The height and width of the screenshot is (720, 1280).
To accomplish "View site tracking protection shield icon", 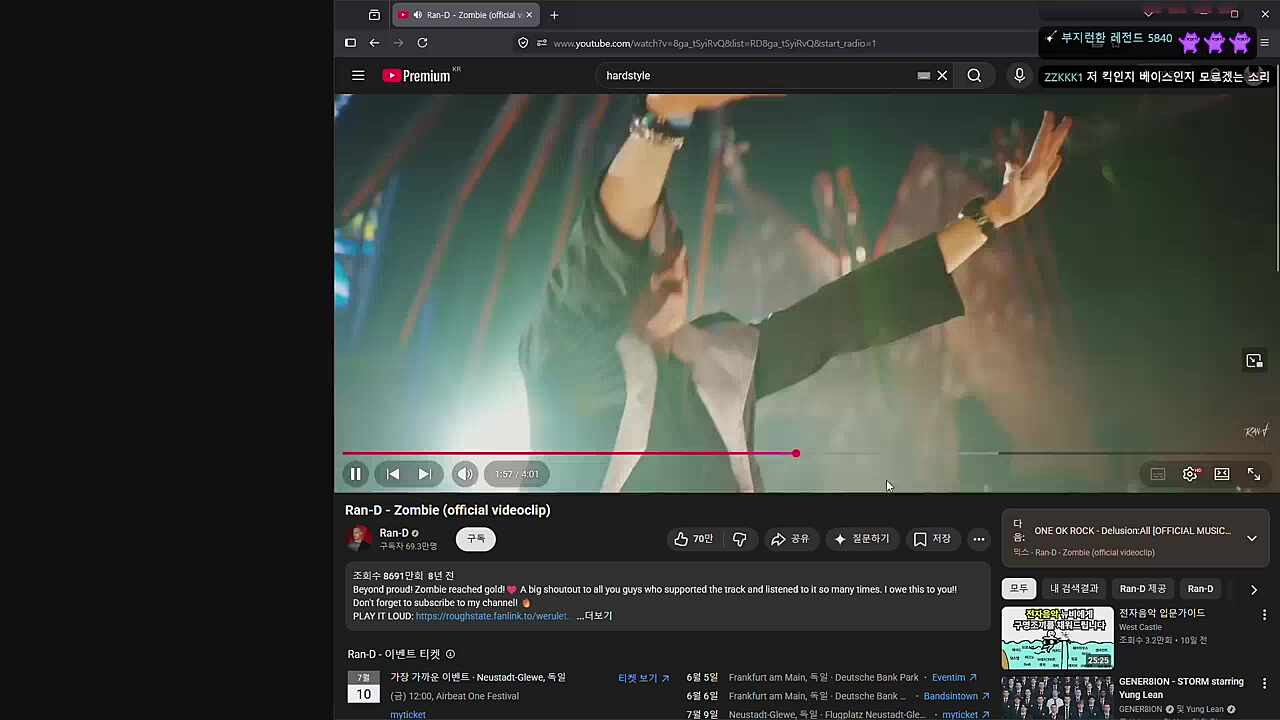I will tap(523, 43).
